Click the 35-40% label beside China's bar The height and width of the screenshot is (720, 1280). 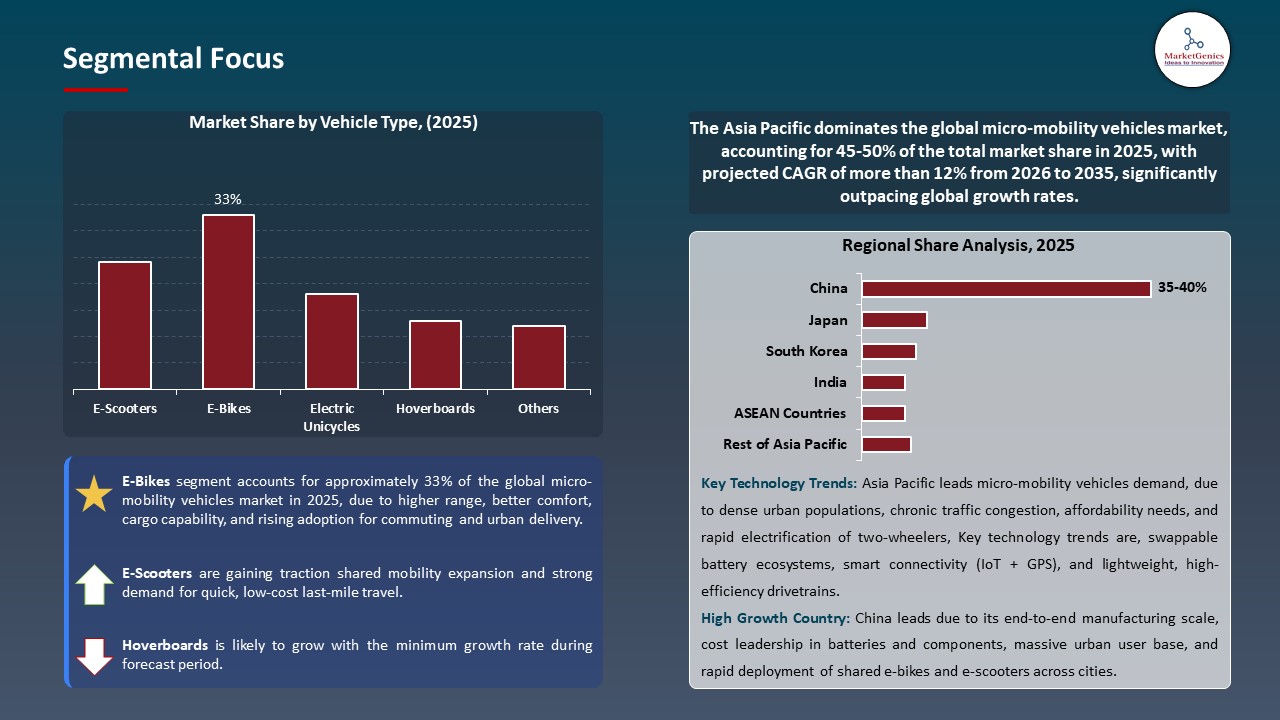pos(1181,287)
